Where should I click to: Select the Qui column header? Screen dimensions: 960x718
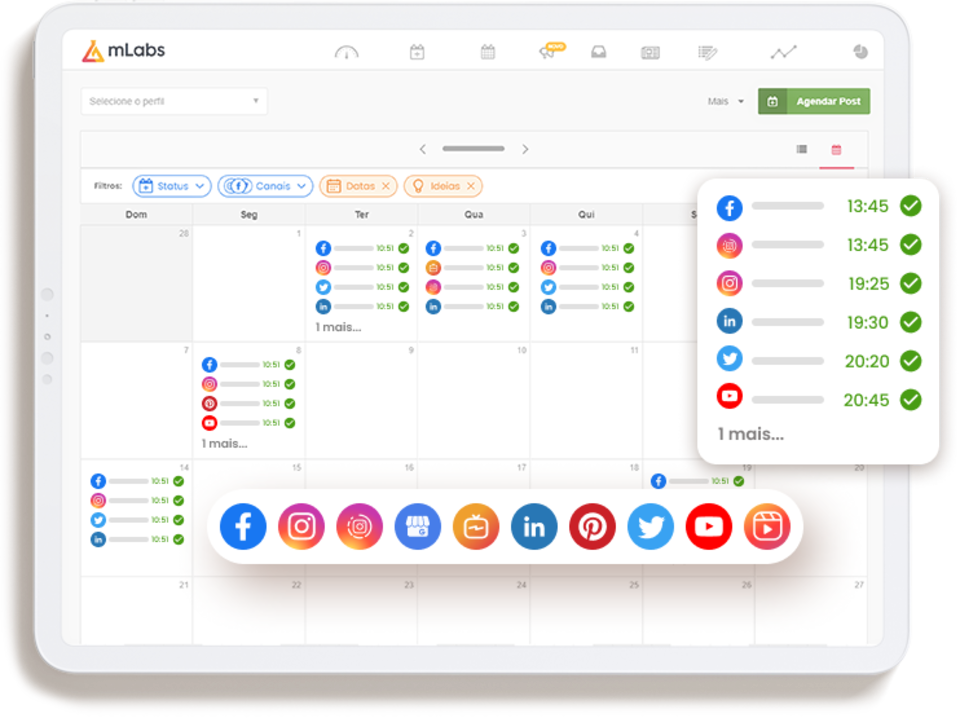click(586, 215)
